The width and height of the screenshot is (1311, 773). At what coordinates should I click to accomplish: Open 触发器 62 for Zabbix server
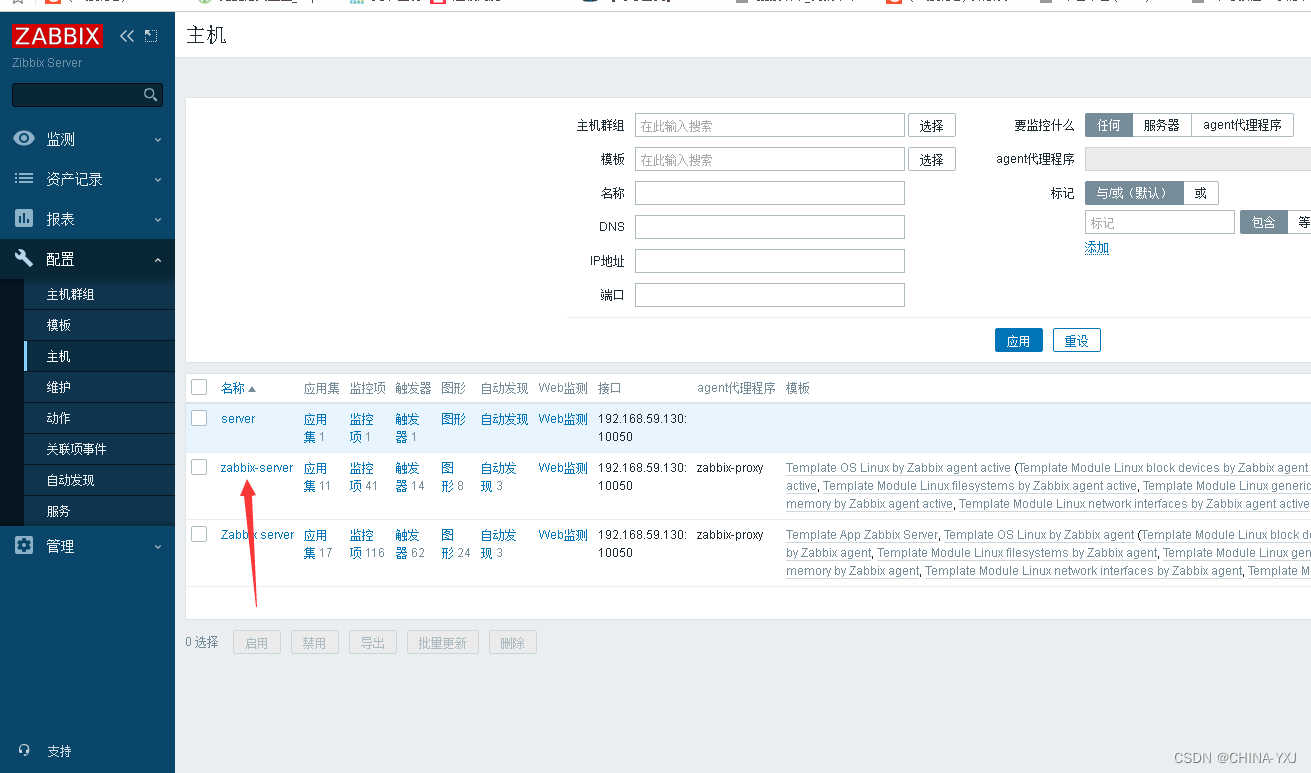[410, 544]
